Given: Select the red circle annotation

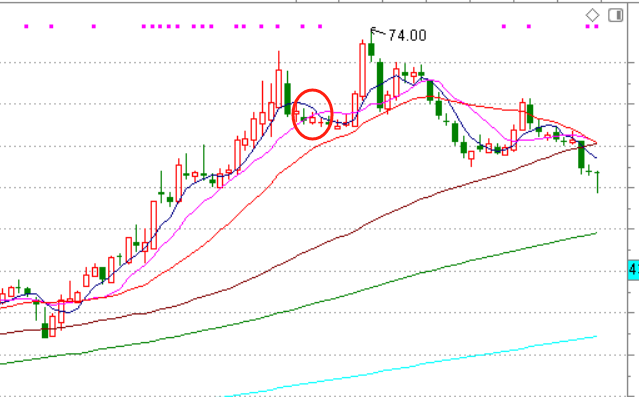Looking at the screenshot, I should 313,115.
